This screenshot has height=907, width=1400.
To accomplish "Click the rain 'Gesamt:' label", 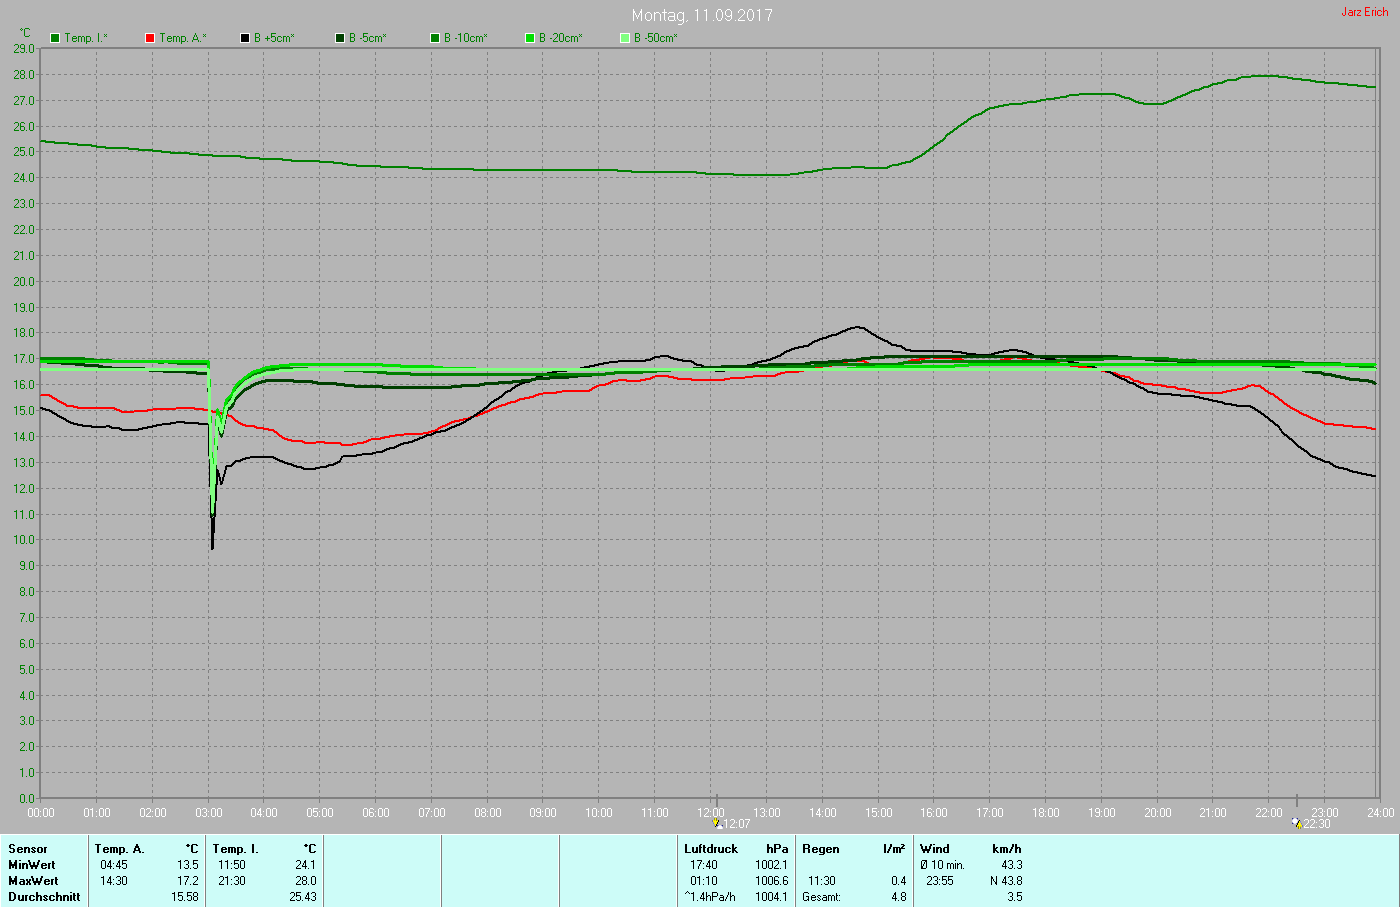I will tap(821, 897).
